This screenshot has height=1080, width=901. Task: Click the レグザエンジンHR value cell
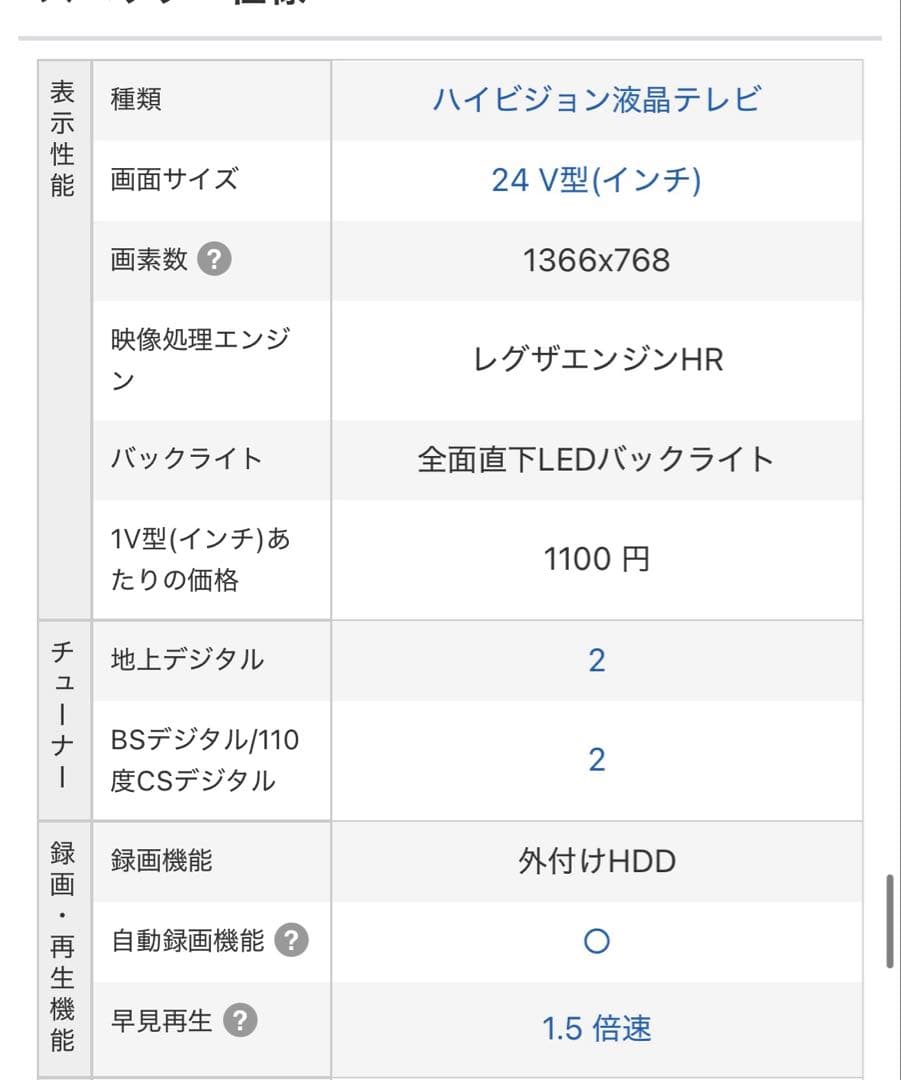click(597, 360)
